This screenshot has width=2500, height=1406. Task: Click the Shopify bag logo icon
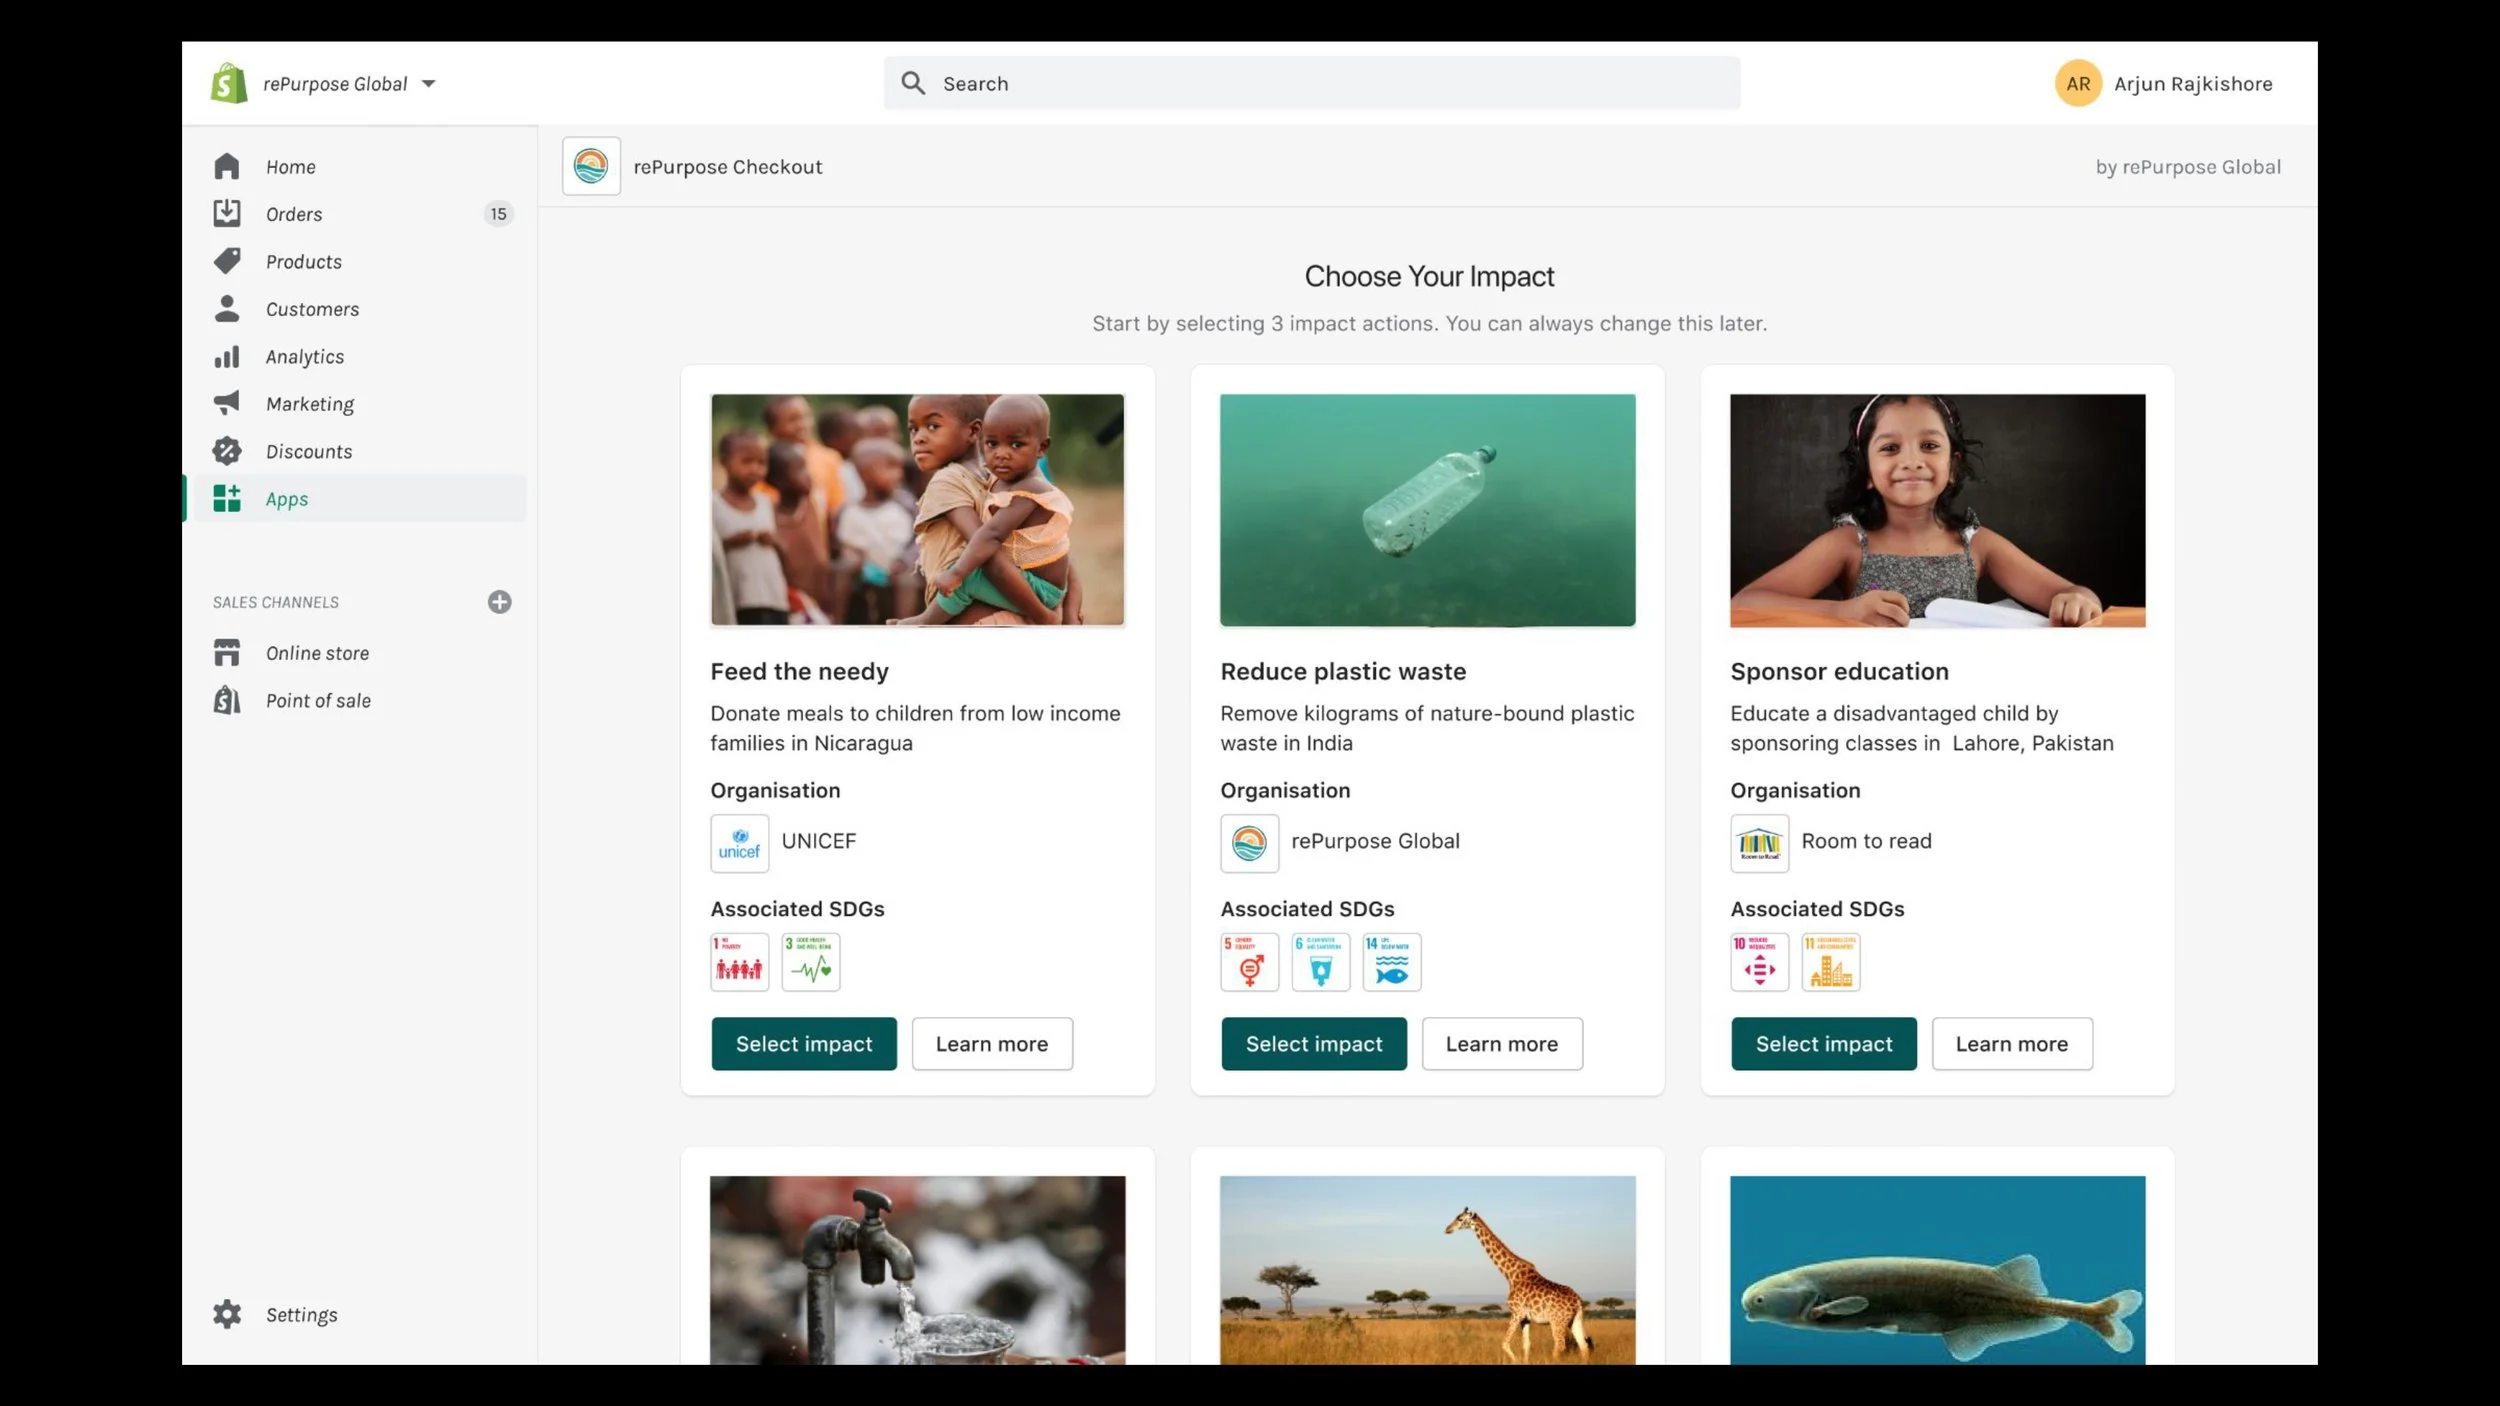[229, 83]
